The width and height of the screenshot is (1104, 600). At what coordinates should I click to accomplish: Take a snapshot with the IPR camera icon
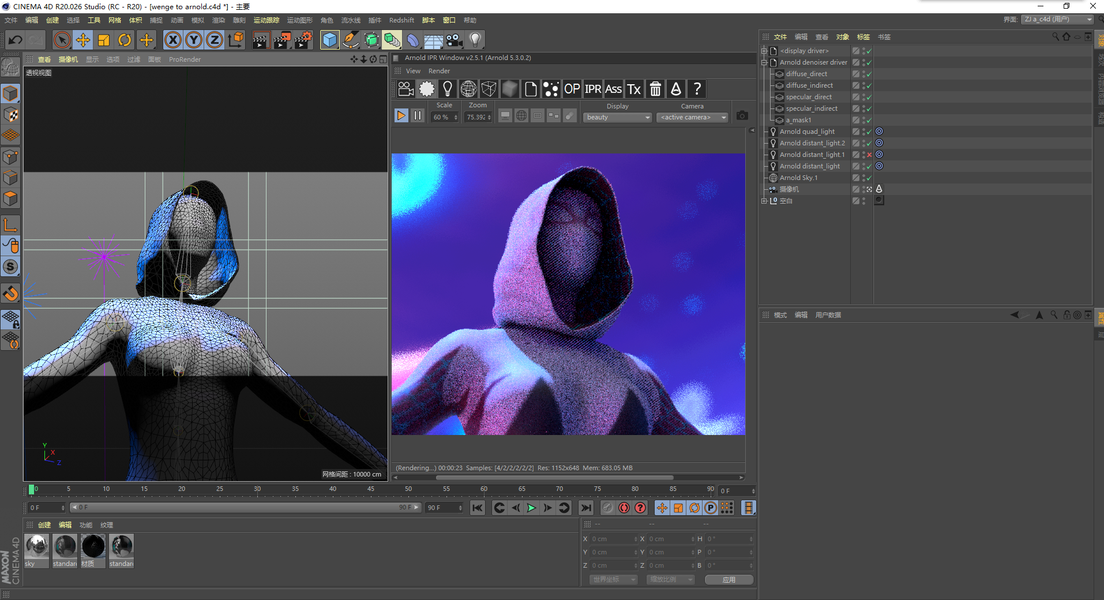coord(742,115)
